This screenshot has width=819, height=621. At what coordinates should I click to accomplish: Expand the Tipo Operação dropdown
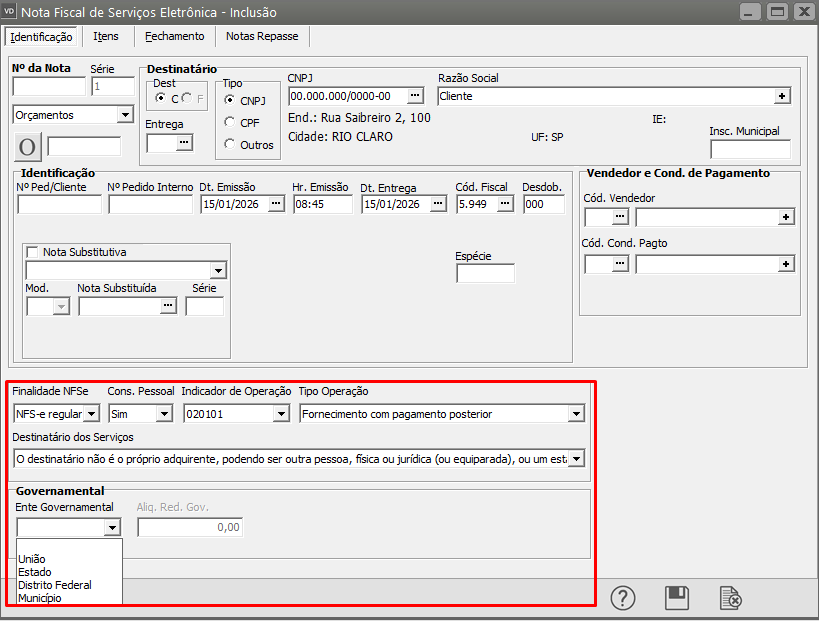(x=576, y=413)
